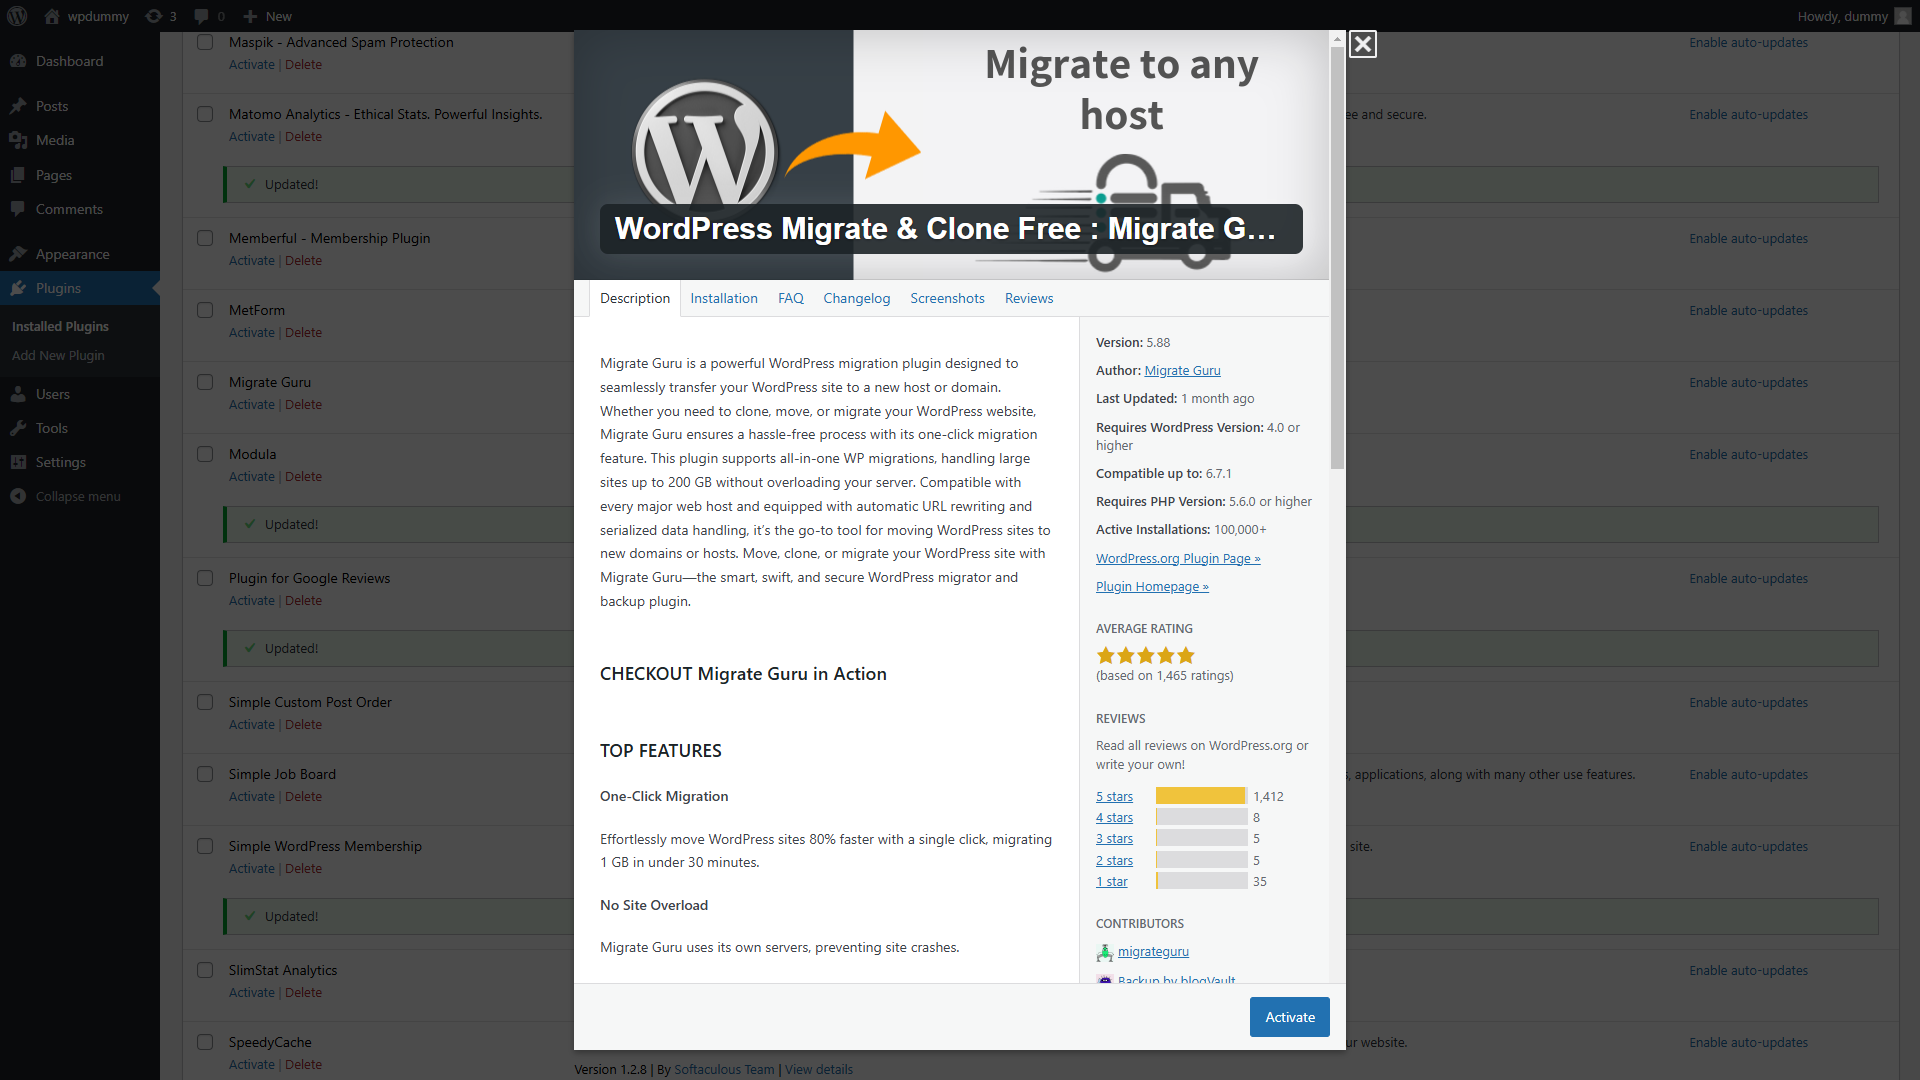Check the Maspik plugin checkbox
Image resolution: width=1920 pixels, height=1080 pixels.
coord(205,42)
